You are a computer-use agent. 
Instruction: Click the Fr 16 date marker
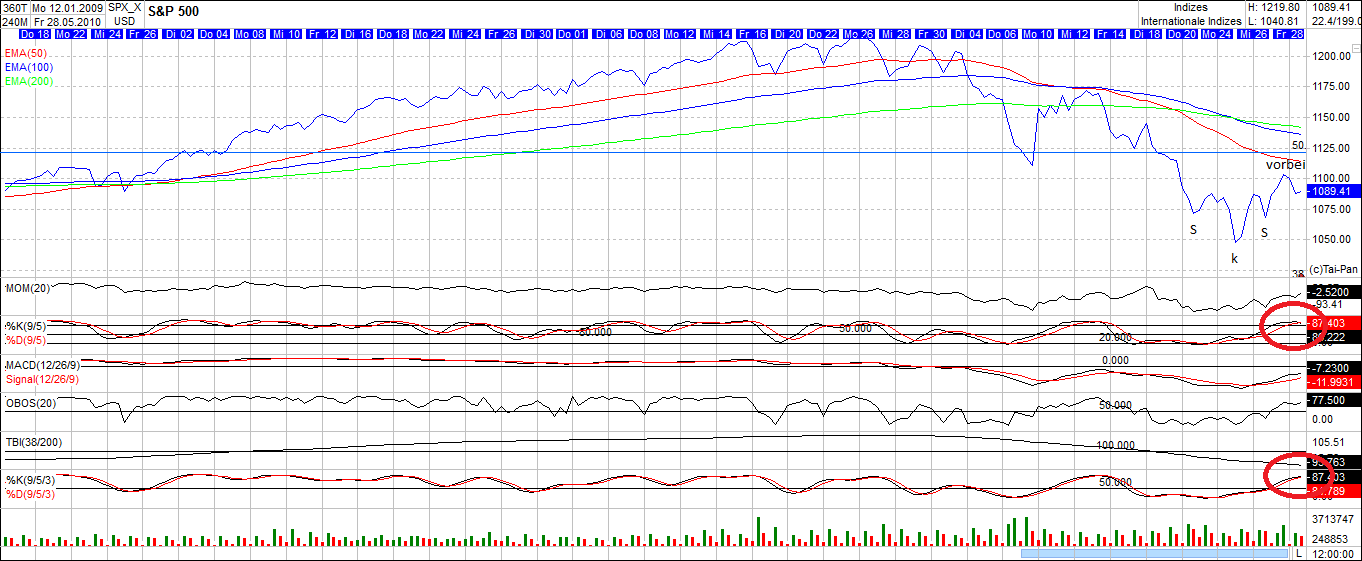pos(753,34)
